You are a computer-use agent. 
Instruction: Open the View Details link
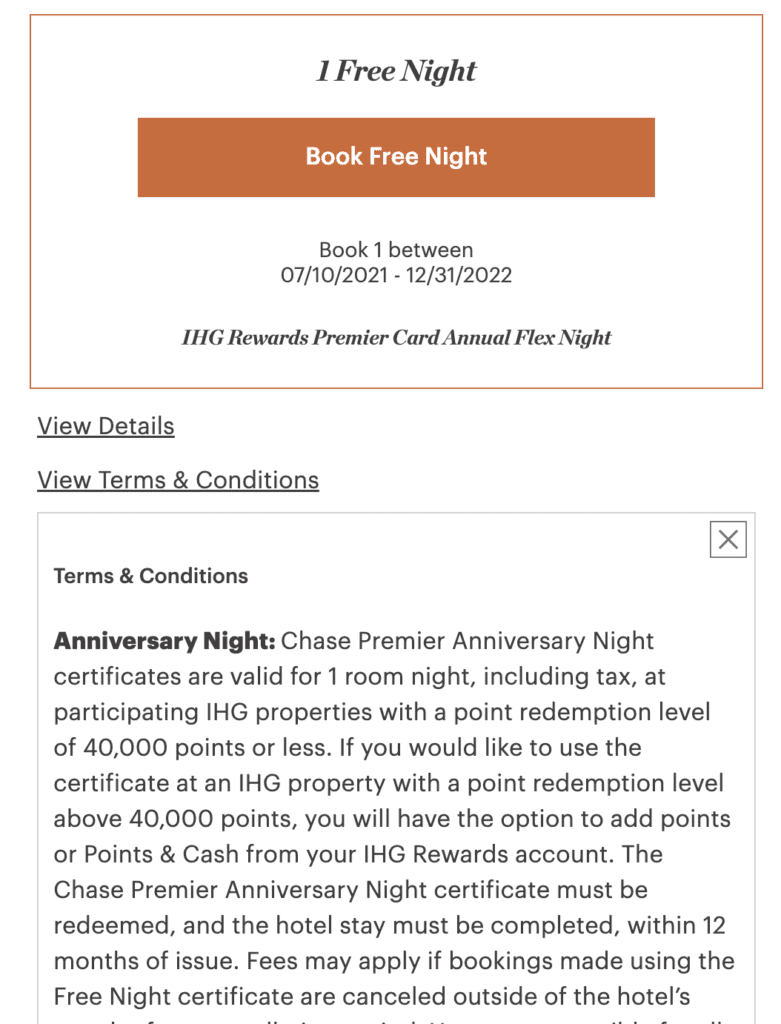point(106,426)
